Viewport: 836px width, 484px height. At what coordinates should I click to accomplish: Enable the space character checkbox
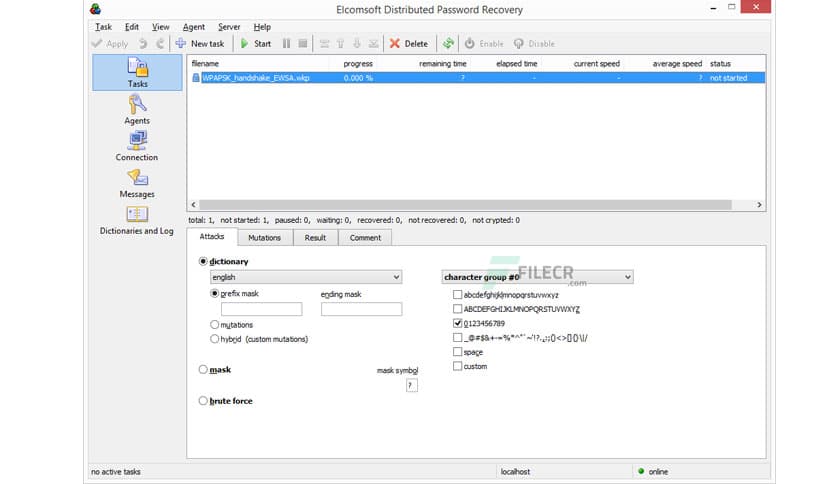pos(457,352)
